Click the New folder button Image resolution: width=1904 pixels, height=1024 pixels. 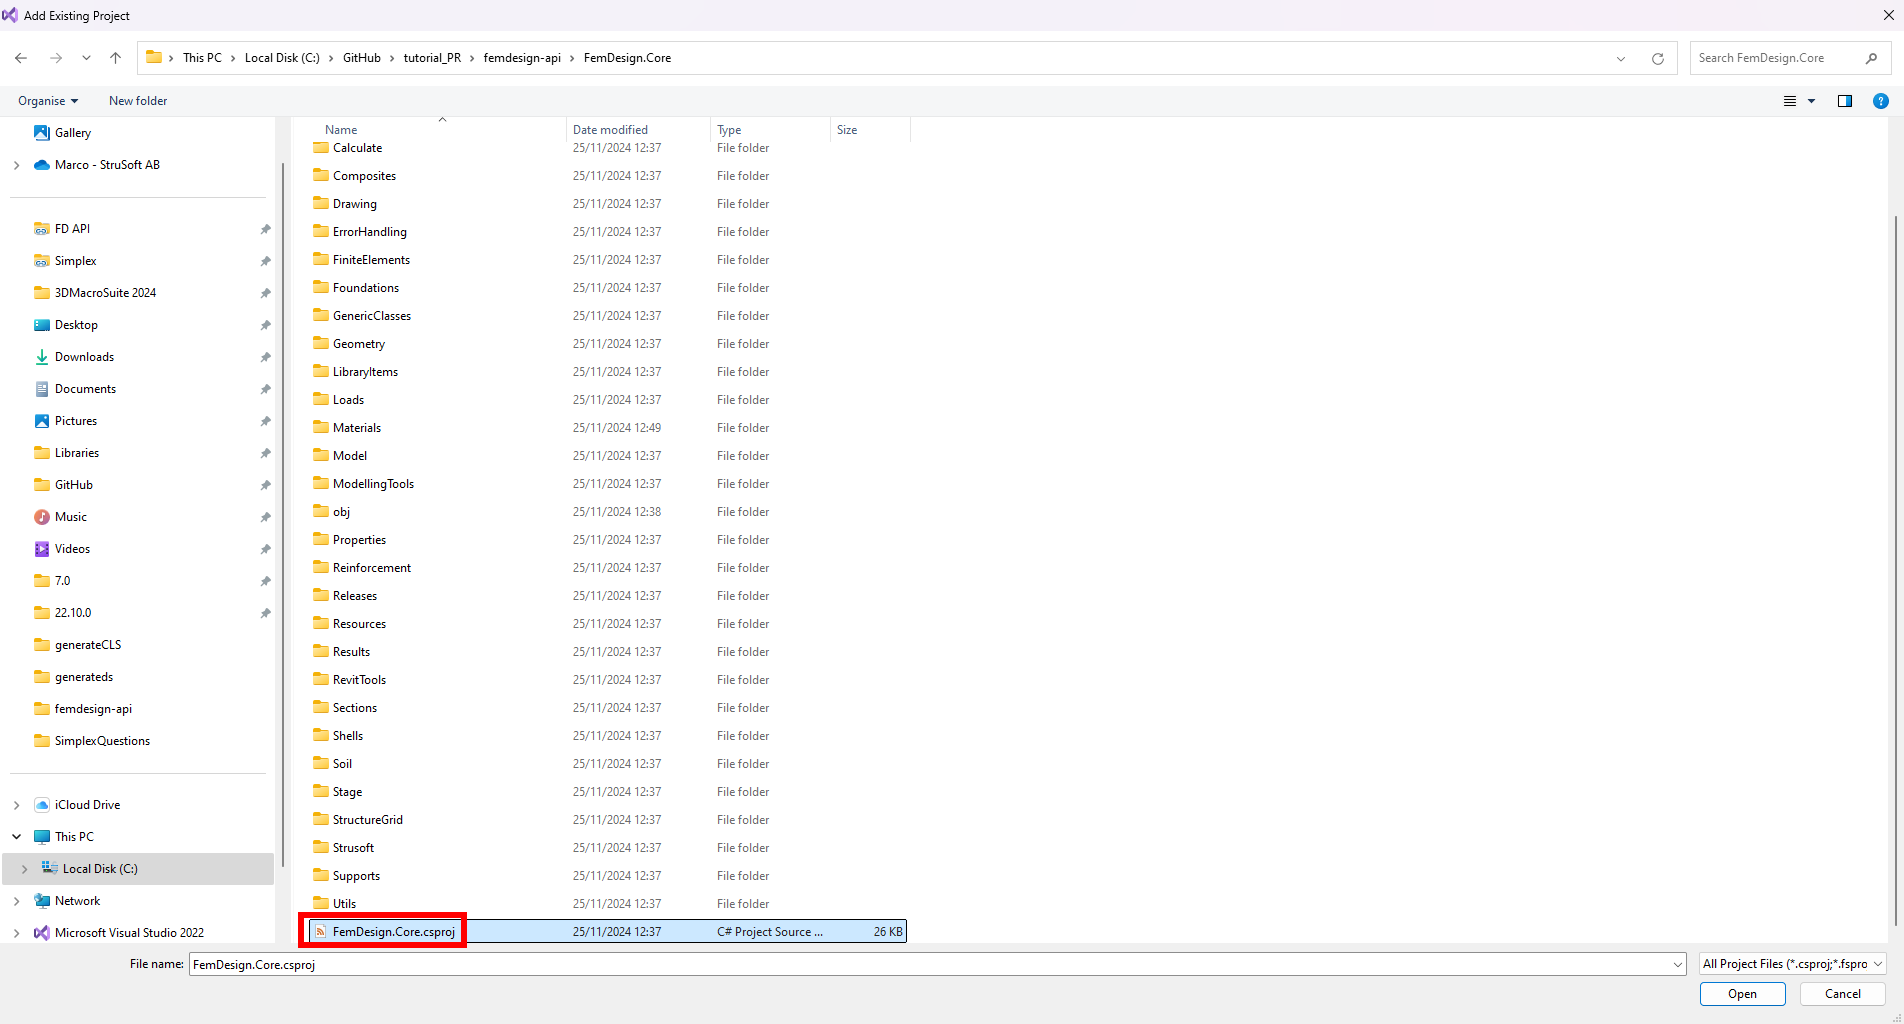138,101
